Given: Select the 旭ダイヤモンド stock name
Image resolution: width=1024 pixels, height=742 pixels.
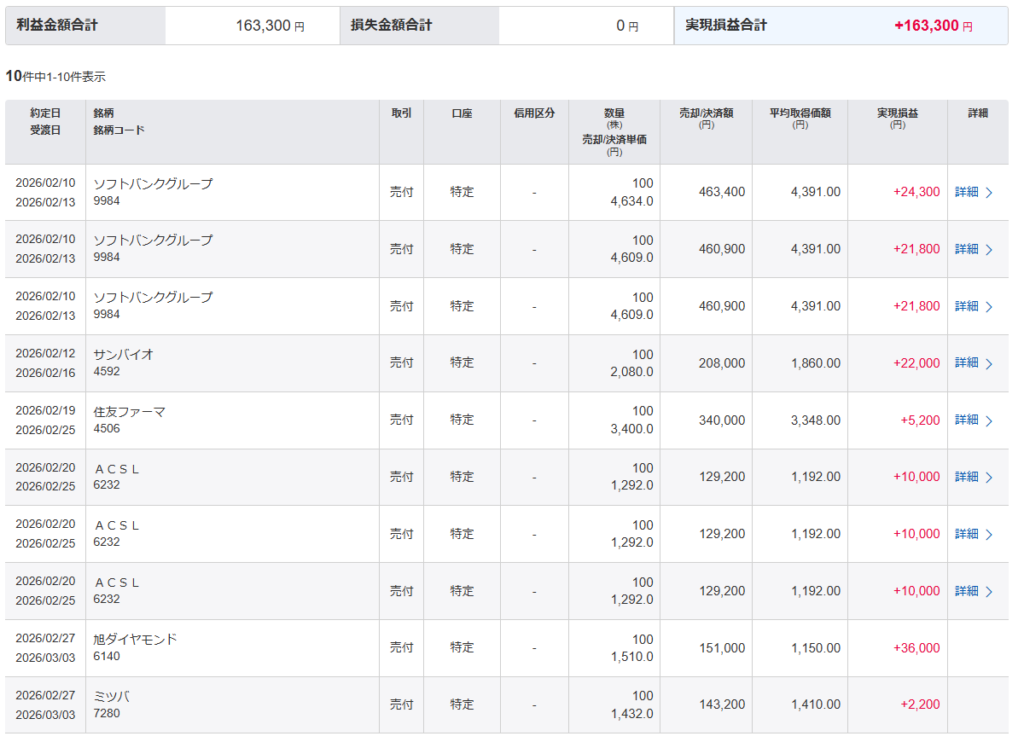Looking at the screenshot, I should coord(135,639).
